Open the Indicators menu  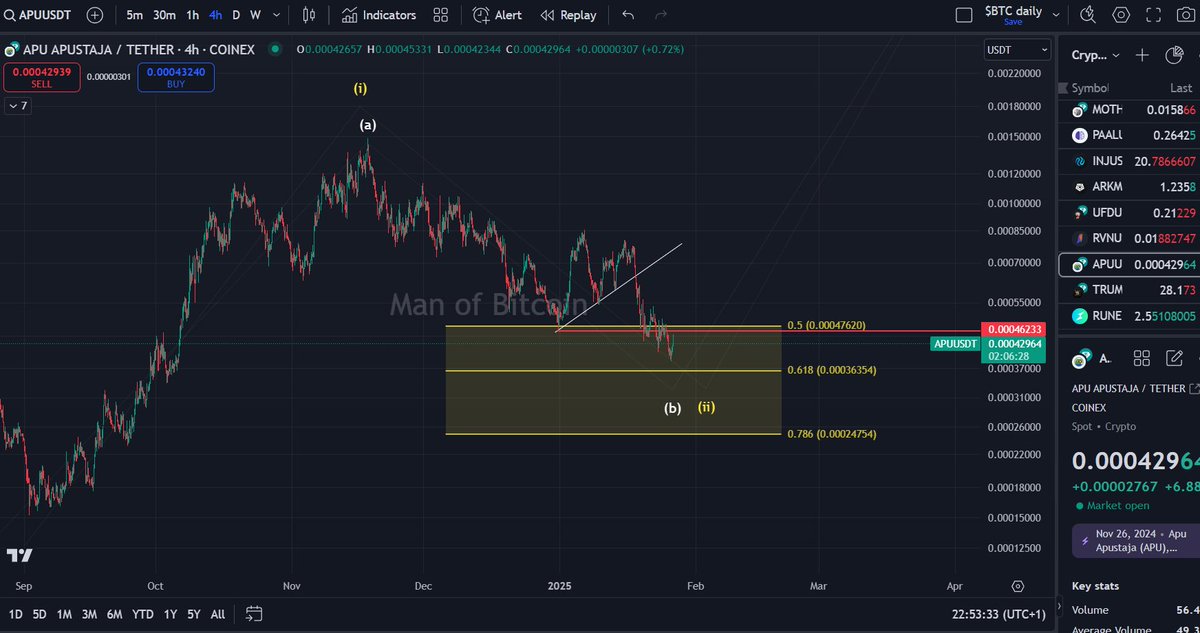pos(378,15)
